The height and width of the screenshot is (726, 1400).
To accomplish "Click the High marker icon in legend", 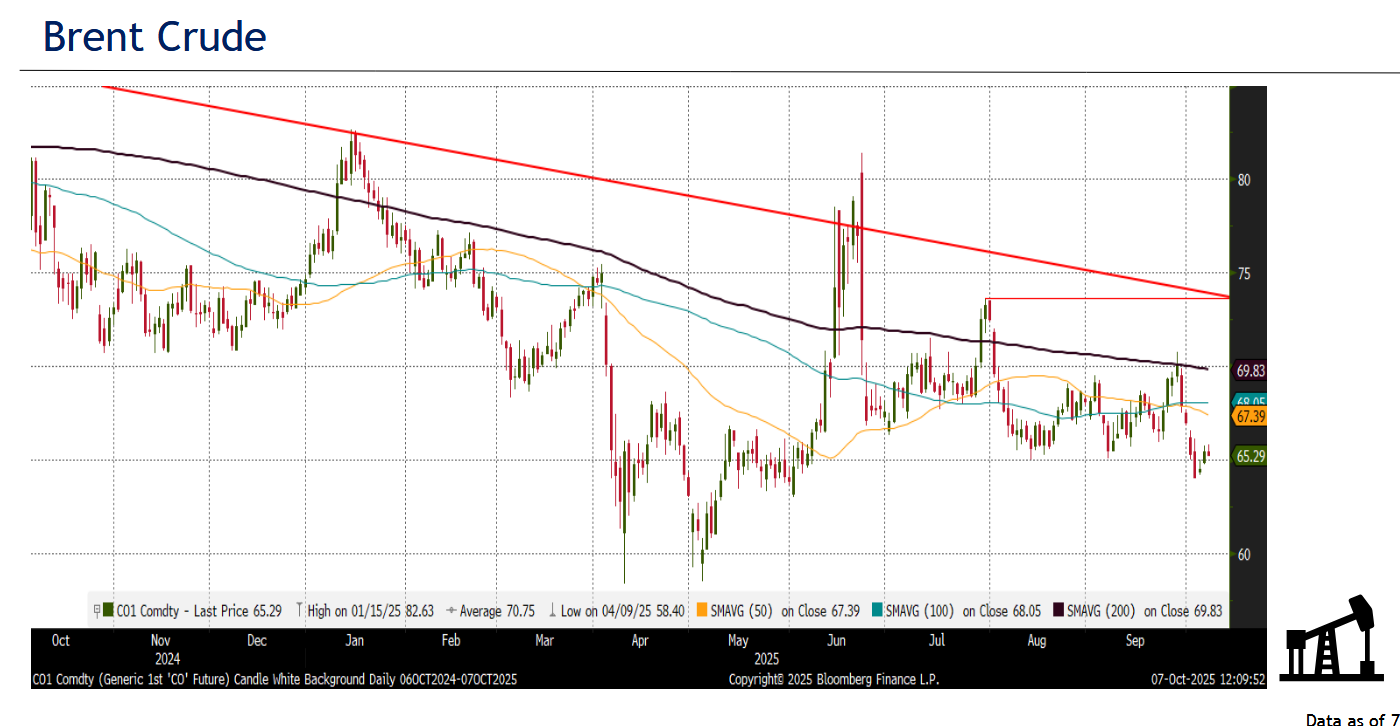I will [301, 610].
